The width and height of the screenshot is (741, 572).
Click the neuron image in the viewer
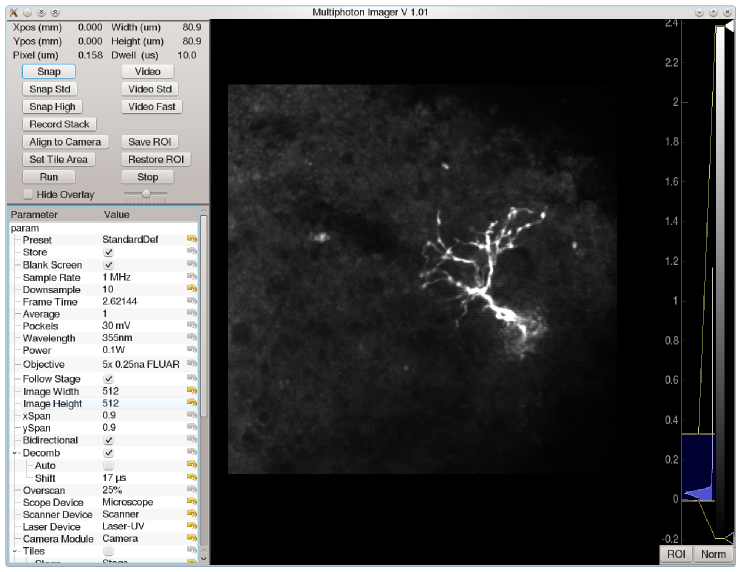point(422,279)
